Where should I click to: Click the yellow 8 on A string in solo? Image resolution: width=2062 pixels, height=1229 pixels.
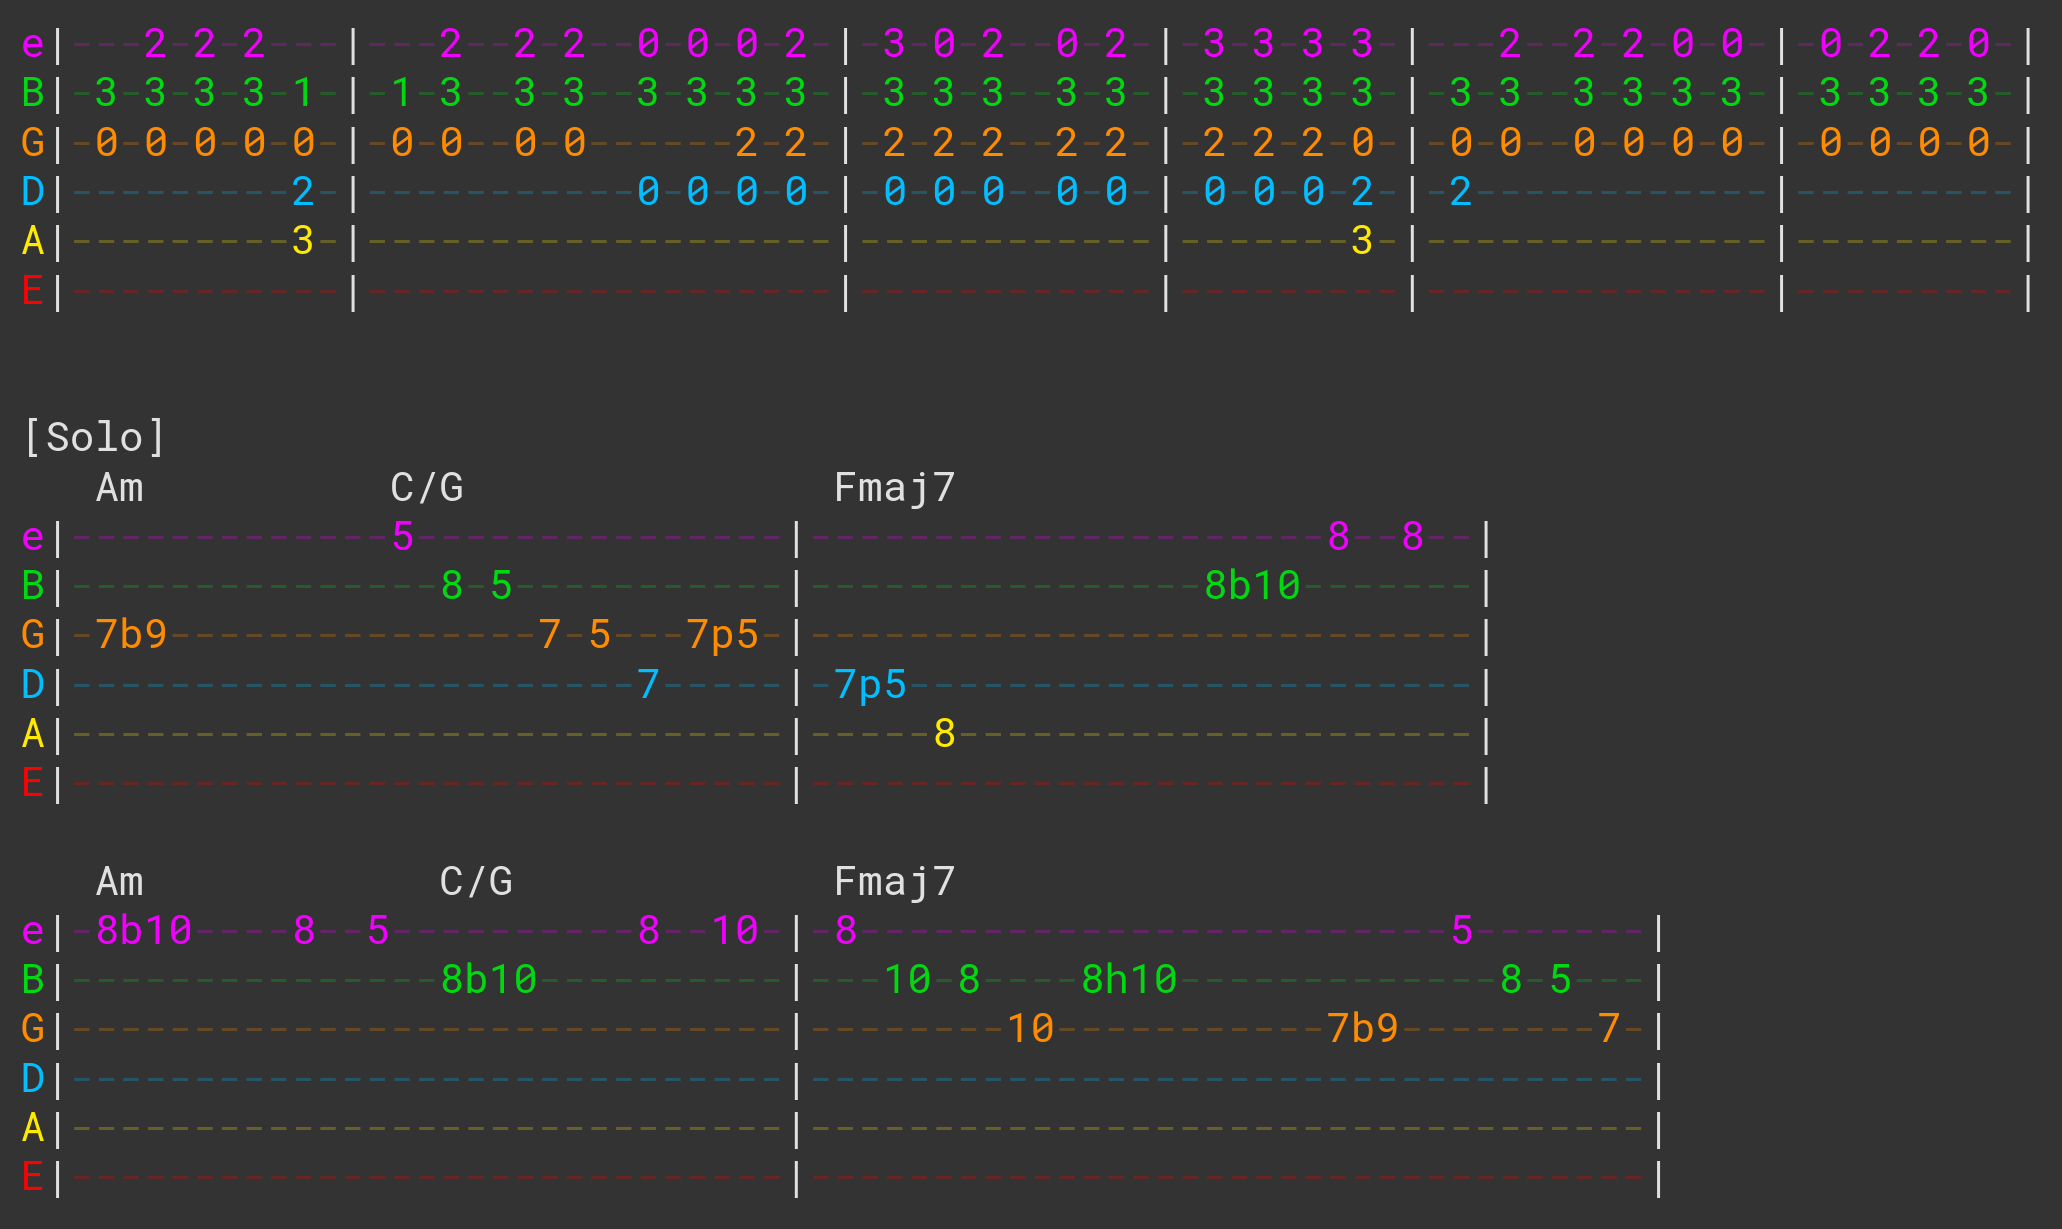coord(944,734)
